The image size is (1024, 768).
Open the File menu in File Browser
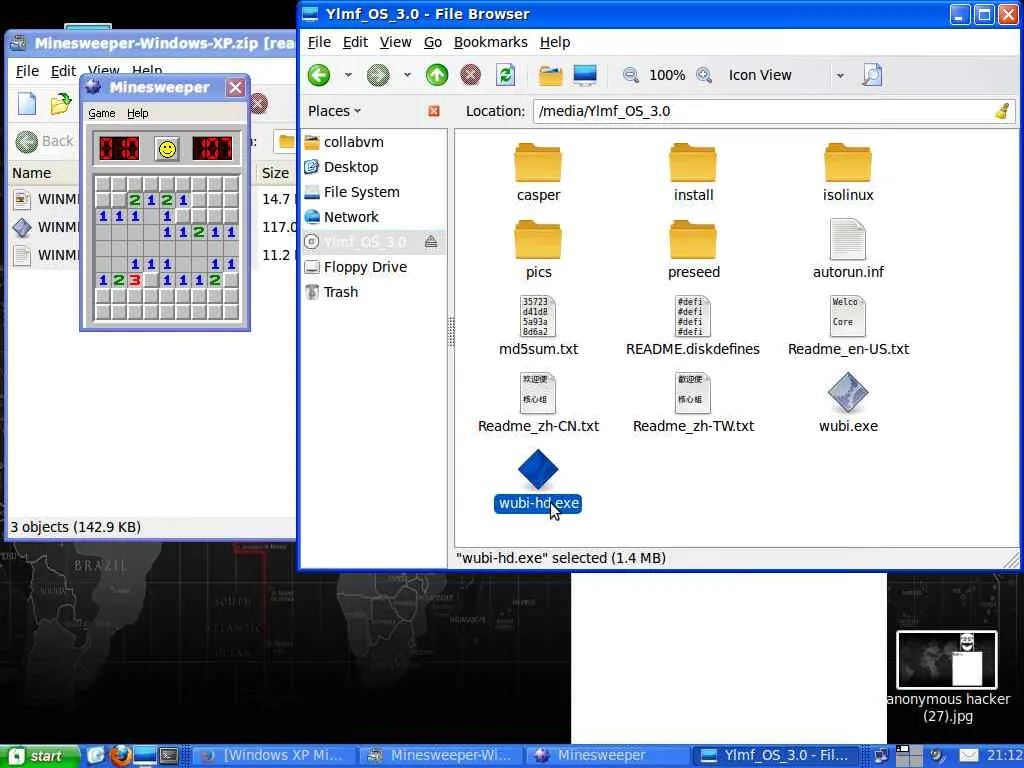(x=319, y=42)
